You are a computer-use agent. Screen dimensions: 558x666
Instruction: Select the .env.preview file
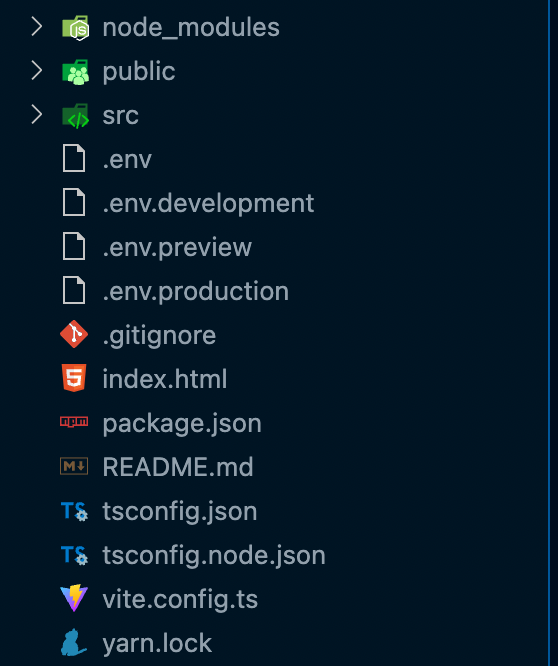click(177, 247)
